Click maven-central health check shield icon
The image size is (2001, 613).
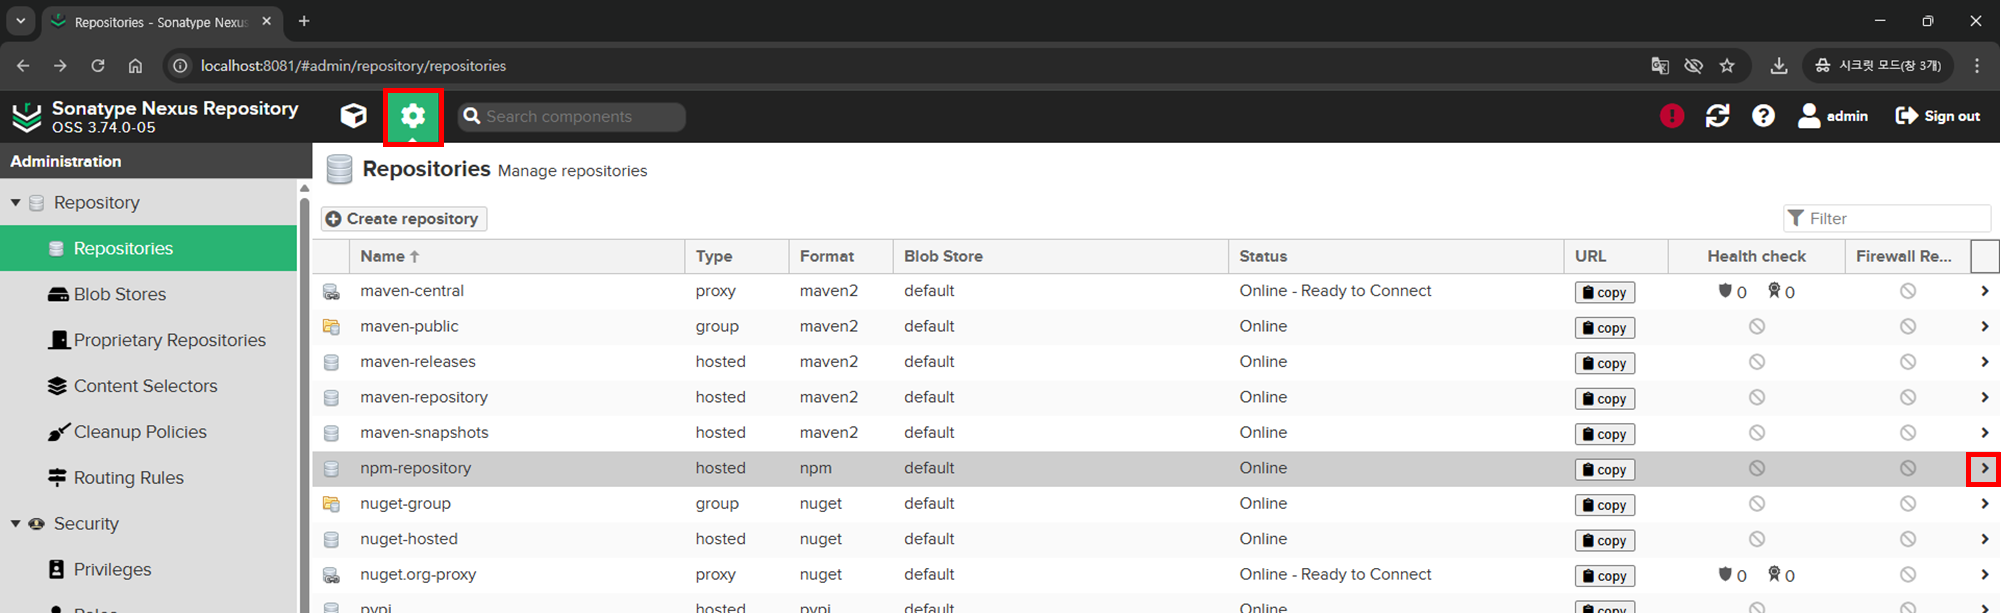pos(1725,291)
